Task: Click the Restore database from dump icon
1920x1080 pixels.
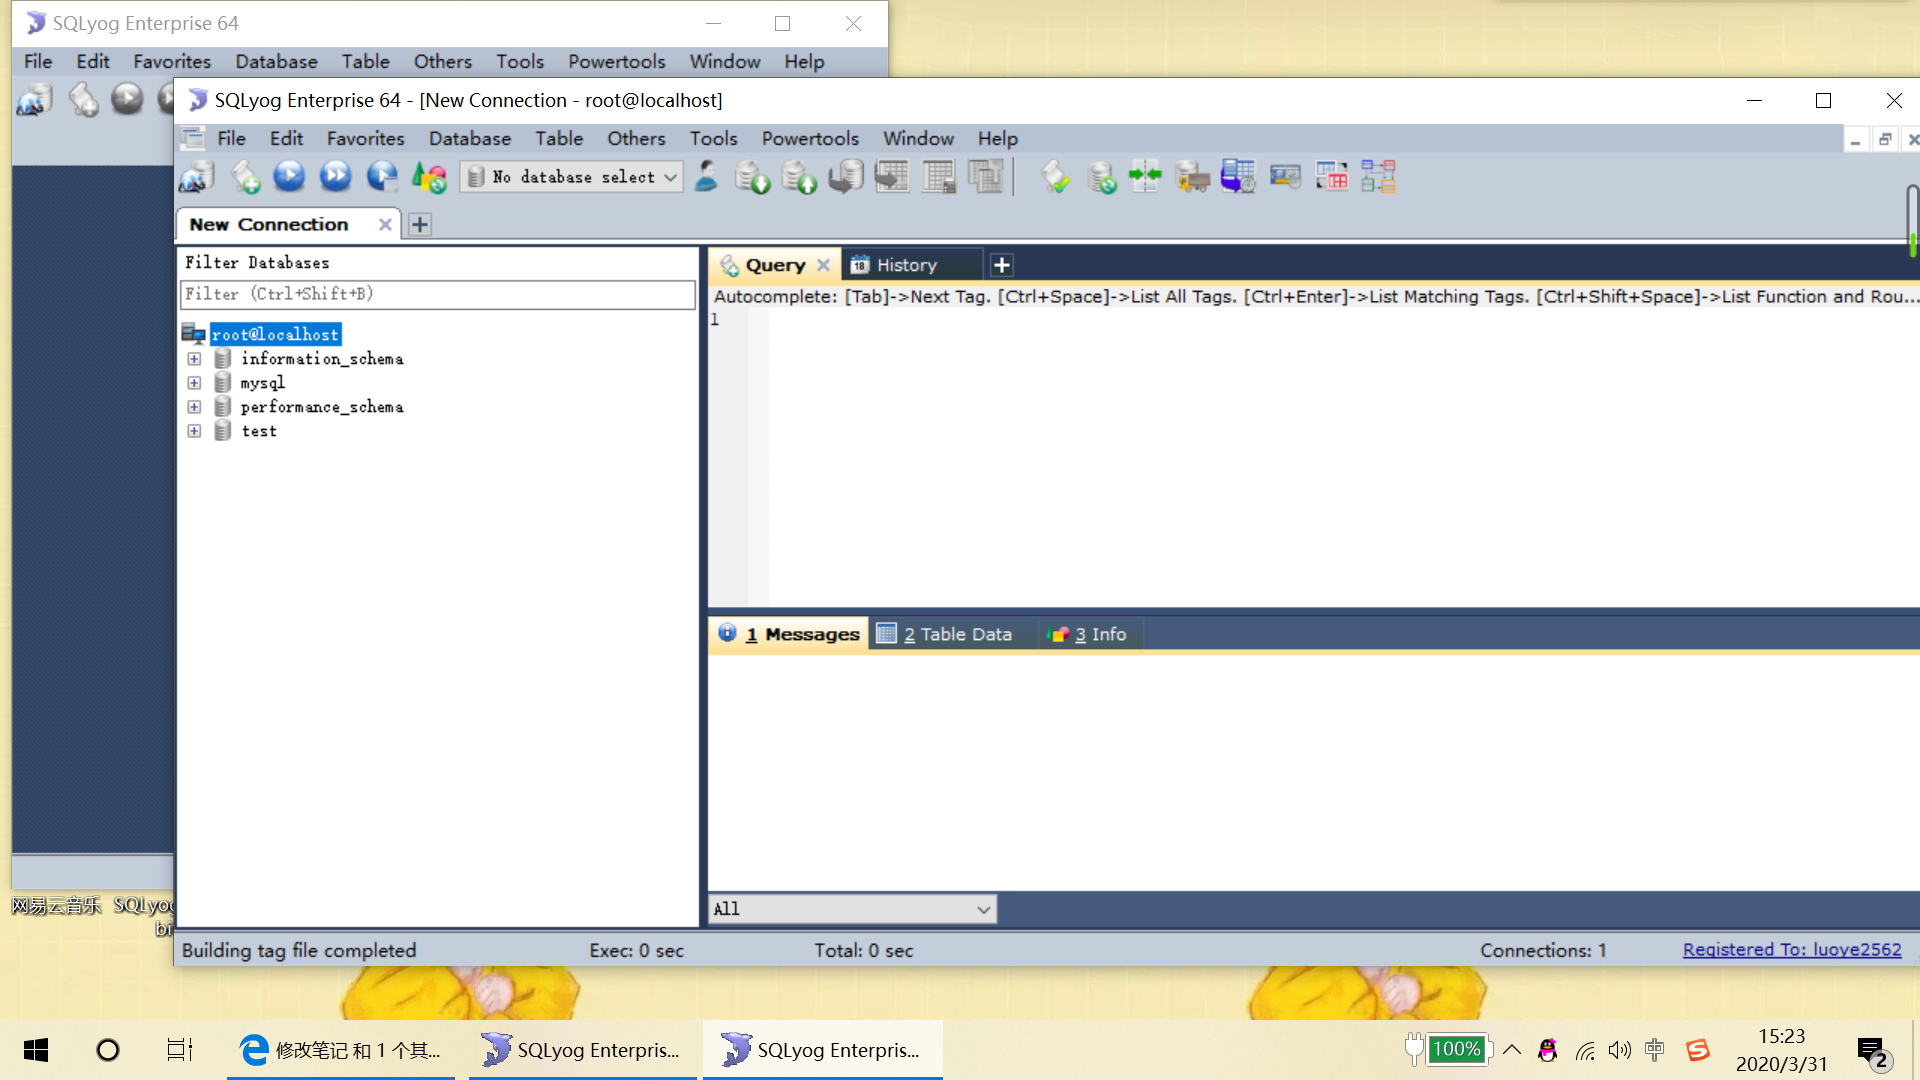Action: pyautogui.click(x=846, y=177)
